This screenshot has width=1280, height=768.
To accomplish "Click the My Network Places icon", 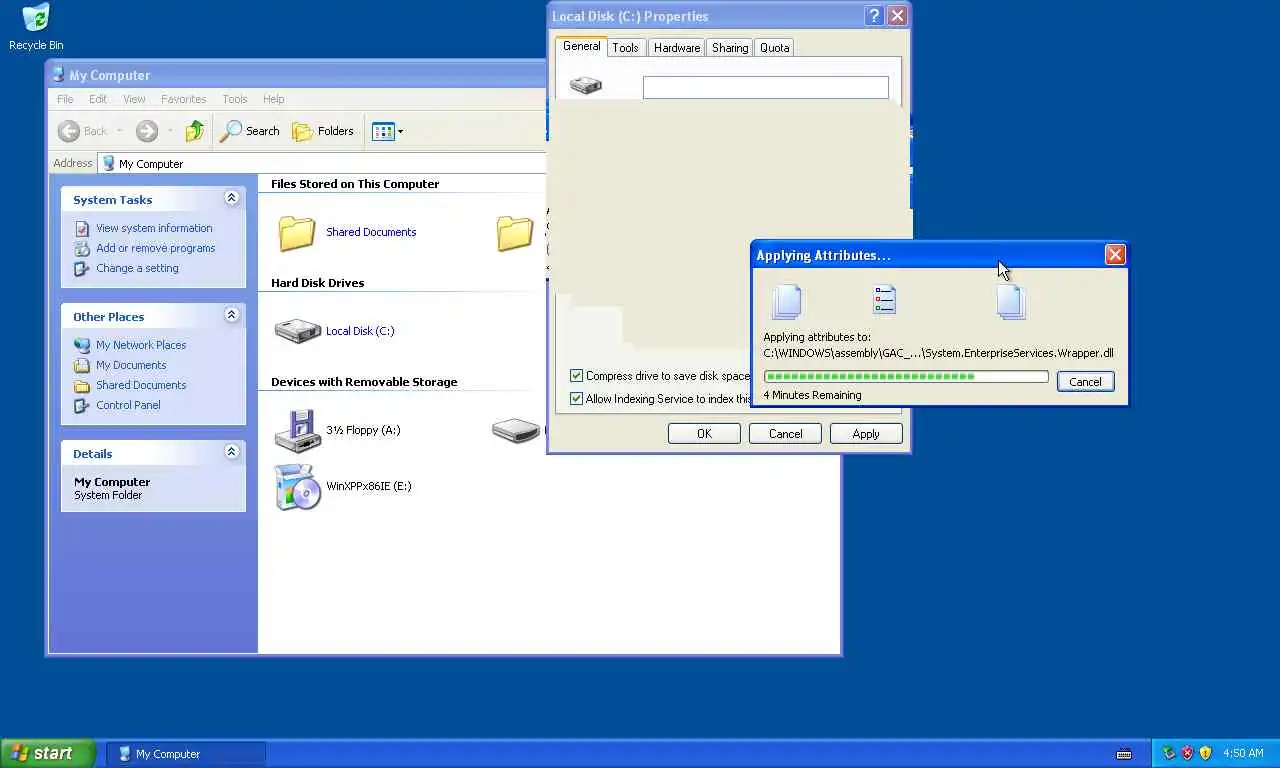I will (82, 346).
